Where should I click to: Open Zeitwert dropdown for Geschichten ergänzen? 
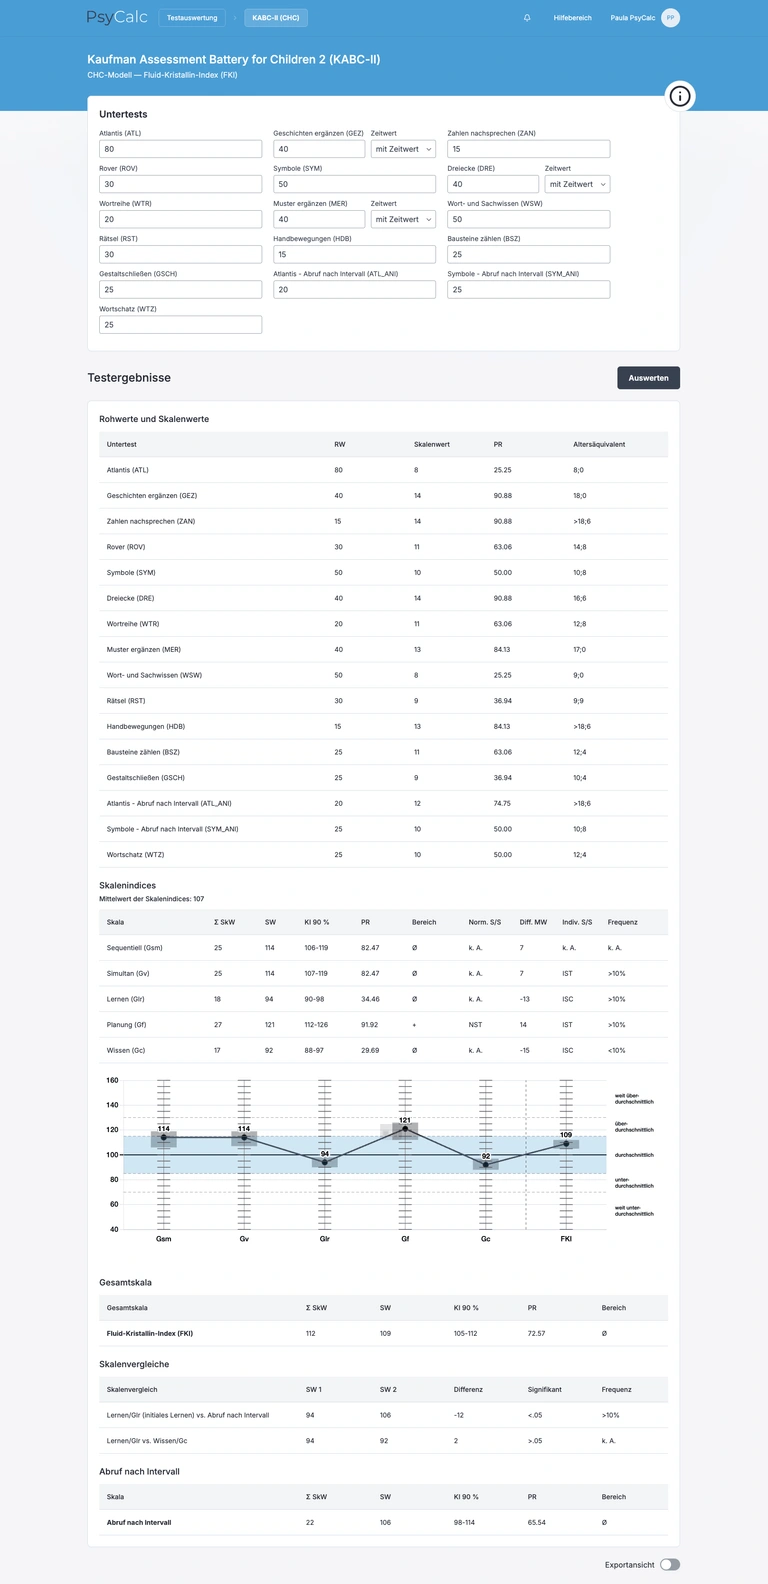tap(403, 149)
